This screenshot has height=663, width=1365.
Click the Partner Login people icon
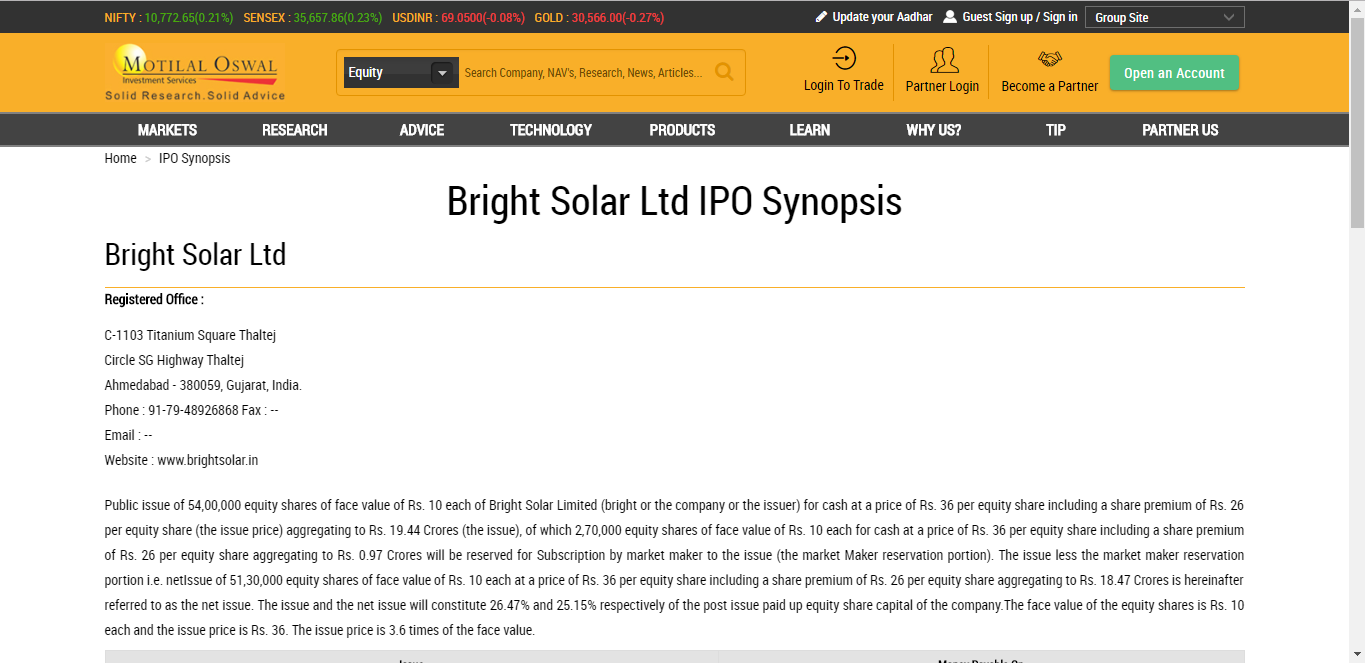tap(943, 60)
